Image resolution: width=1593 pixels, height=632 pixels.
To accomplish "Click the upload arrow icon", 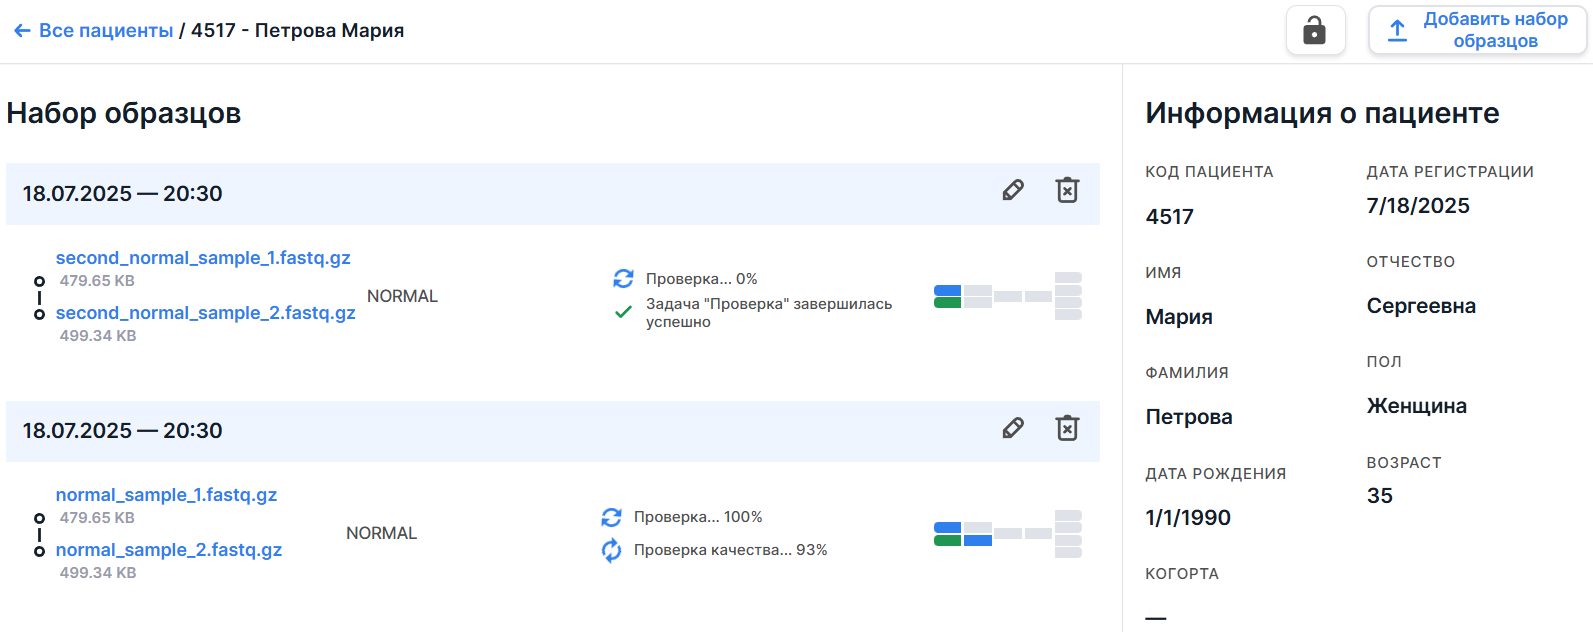I will click(x=1397, y=31).
